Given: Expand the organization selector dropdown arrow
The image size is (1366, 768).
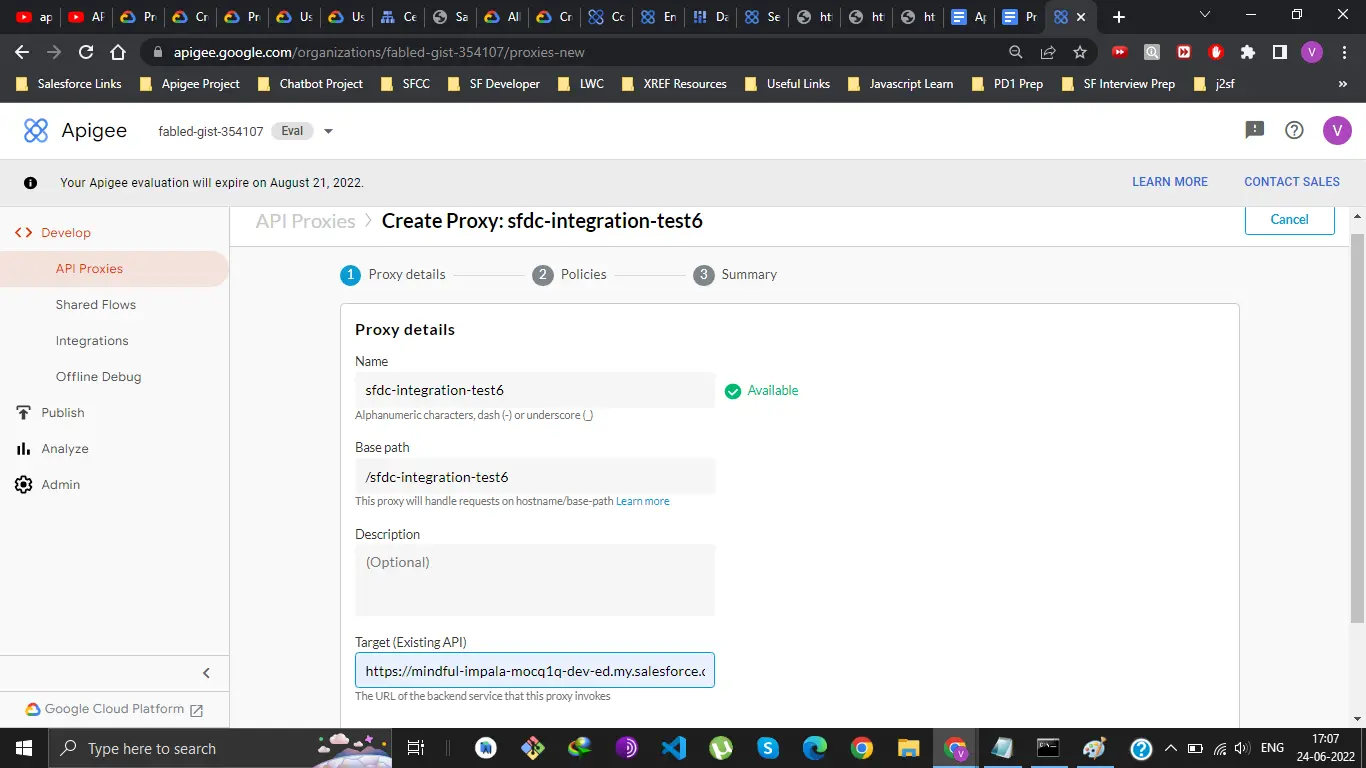Looking at the screenshot, I should (x=328, y=131).
